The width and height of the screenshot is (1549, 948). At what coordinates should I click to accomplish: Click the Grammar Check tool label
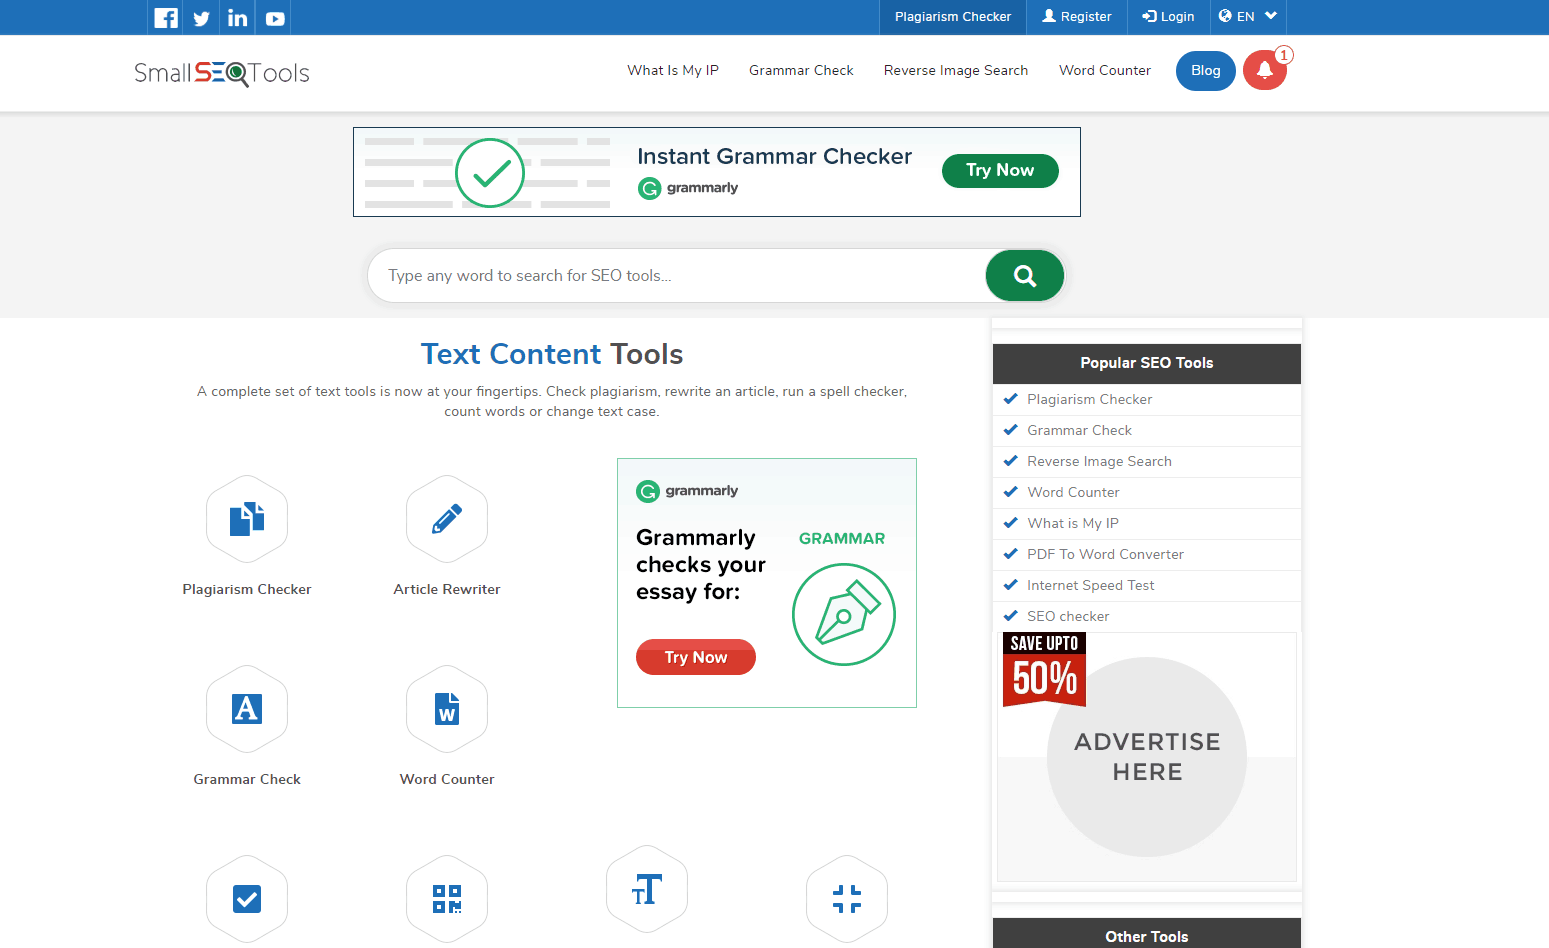click(x=247, y=779)
